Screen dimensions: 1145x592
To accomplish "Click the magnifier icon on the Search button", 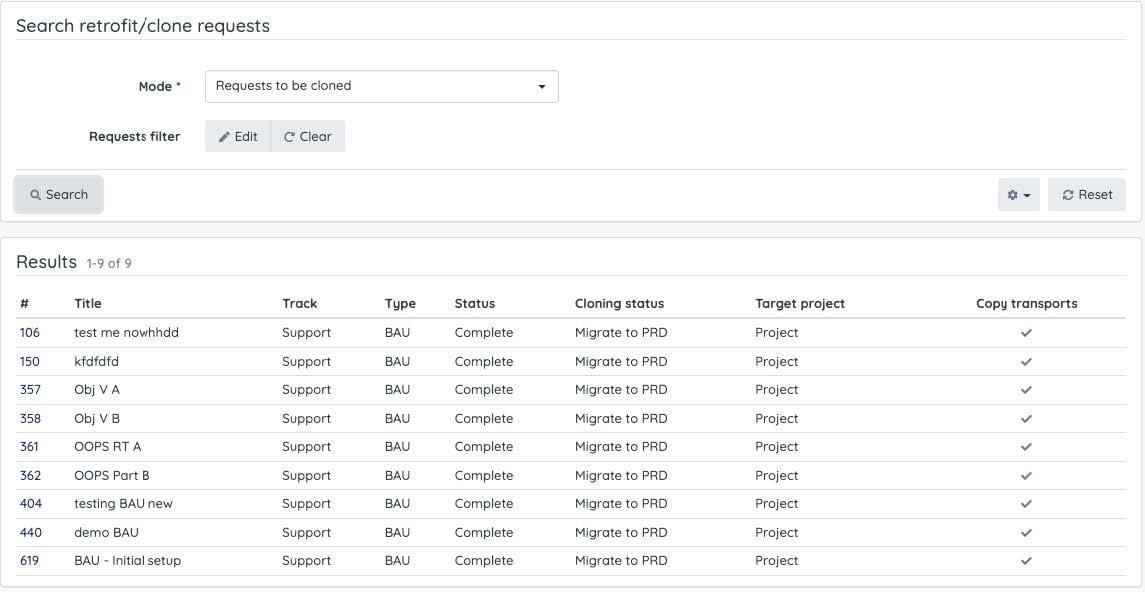I will (x=36, y=194).
